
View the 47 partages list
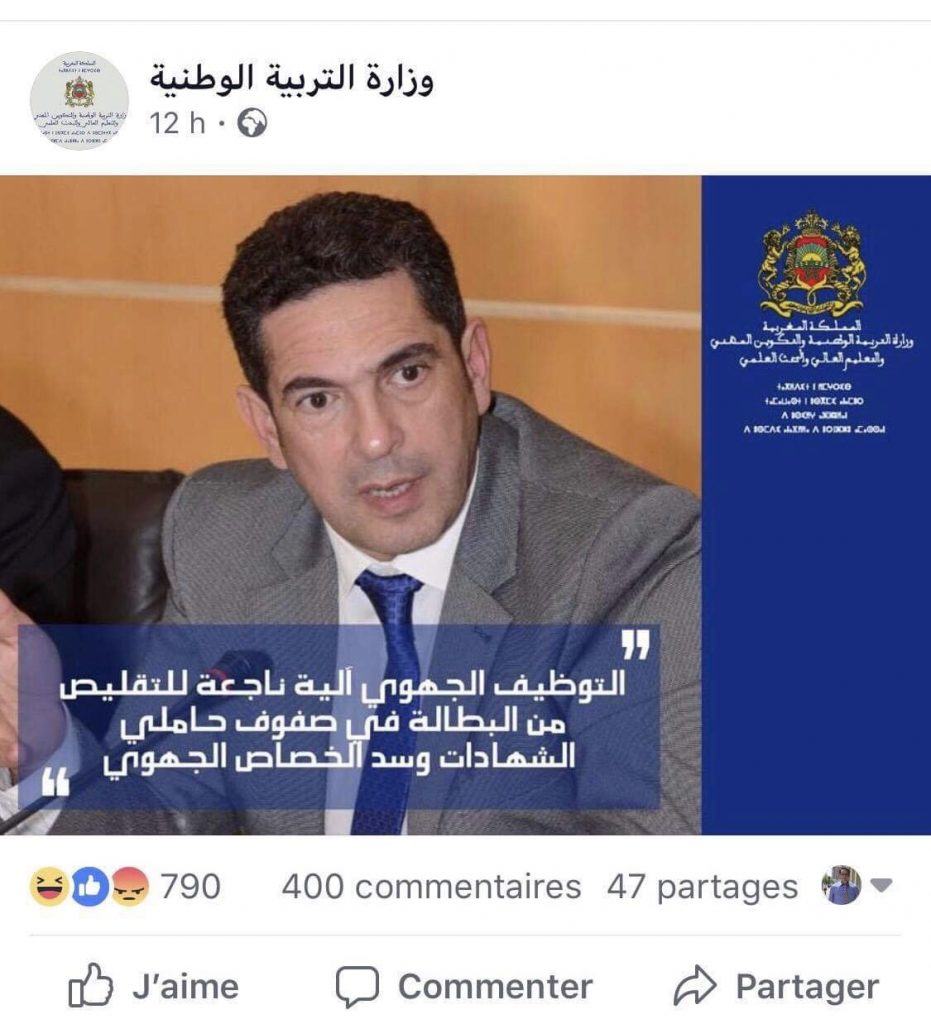(x=702, y=887)
